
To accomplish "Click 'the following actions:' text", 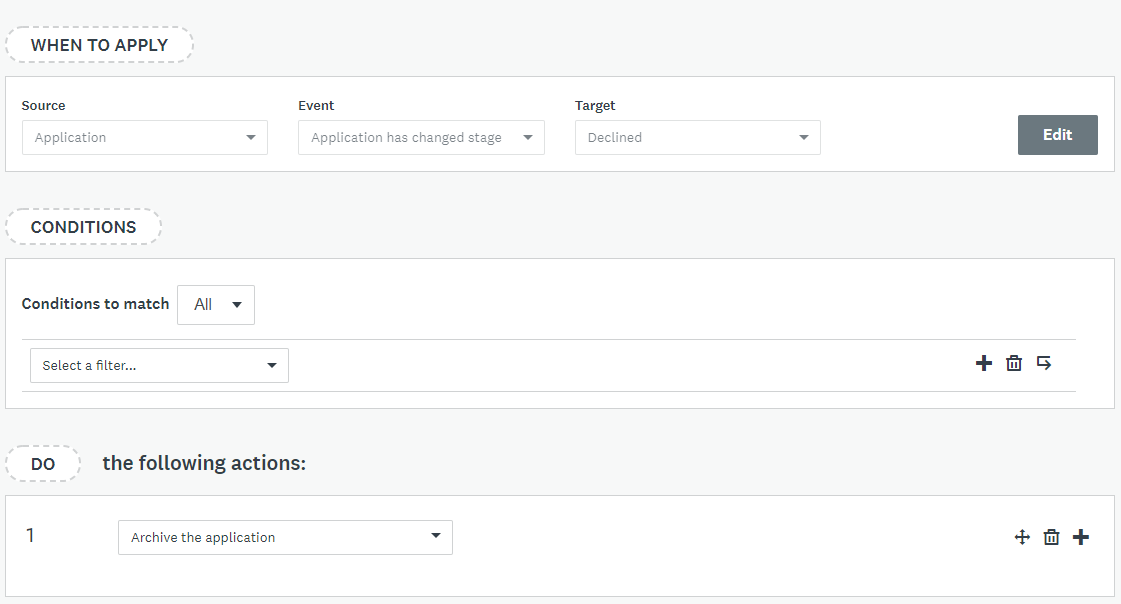I will tap(204, 463).
